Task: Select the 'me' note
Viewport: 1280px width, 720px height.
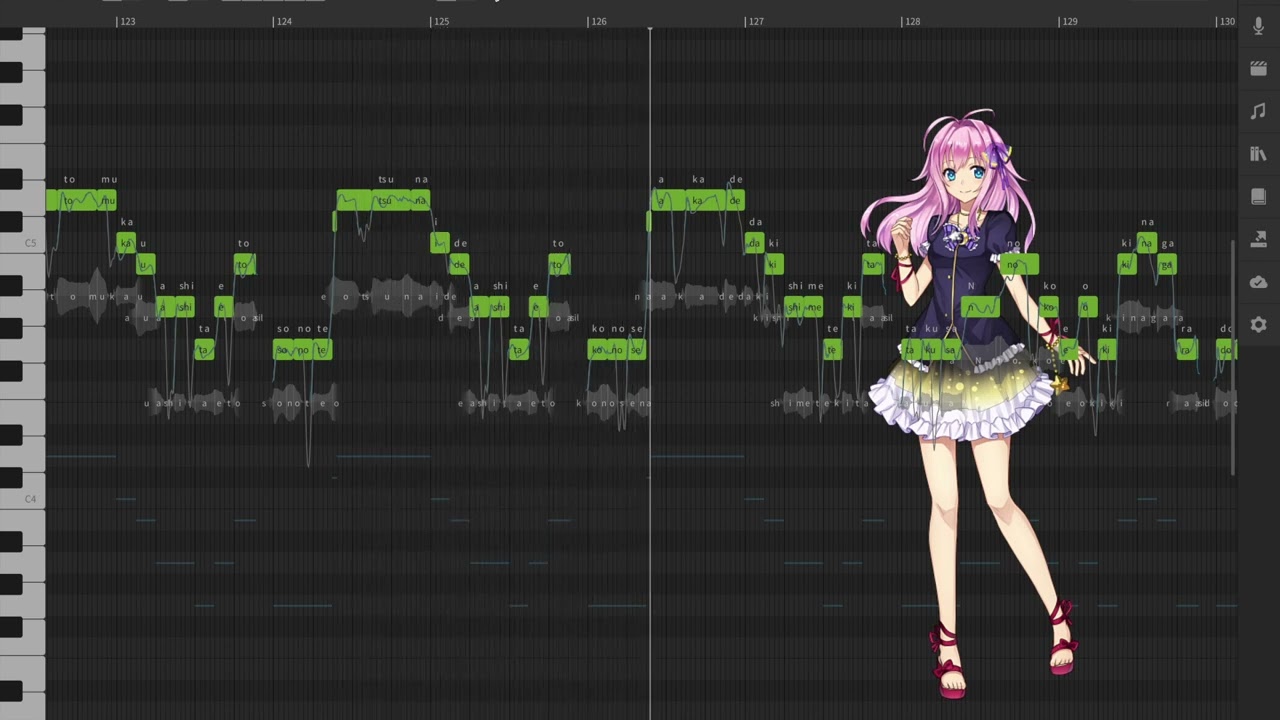Action: point(817,307)
